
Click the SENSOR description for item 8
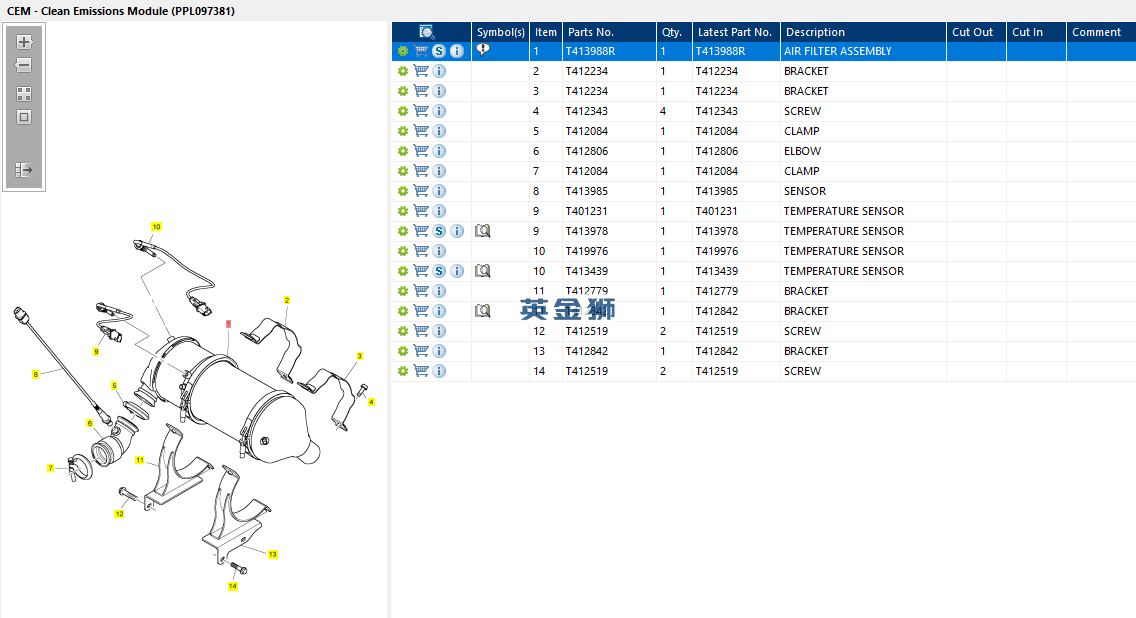pos(805,191)
